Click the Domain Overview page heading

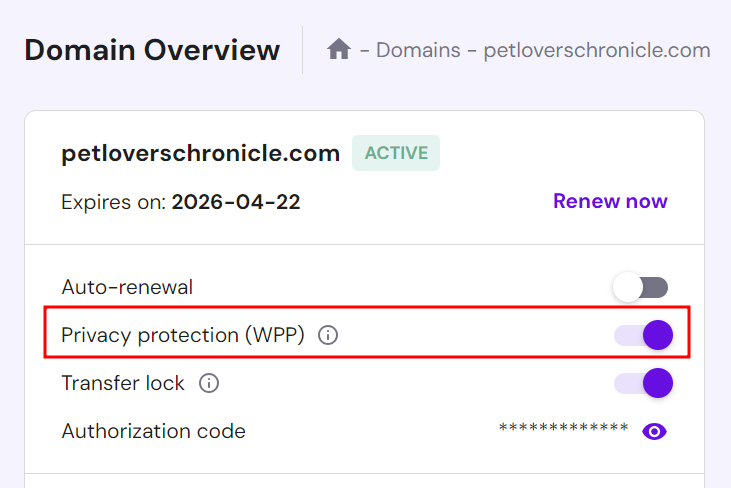point(152,50)
